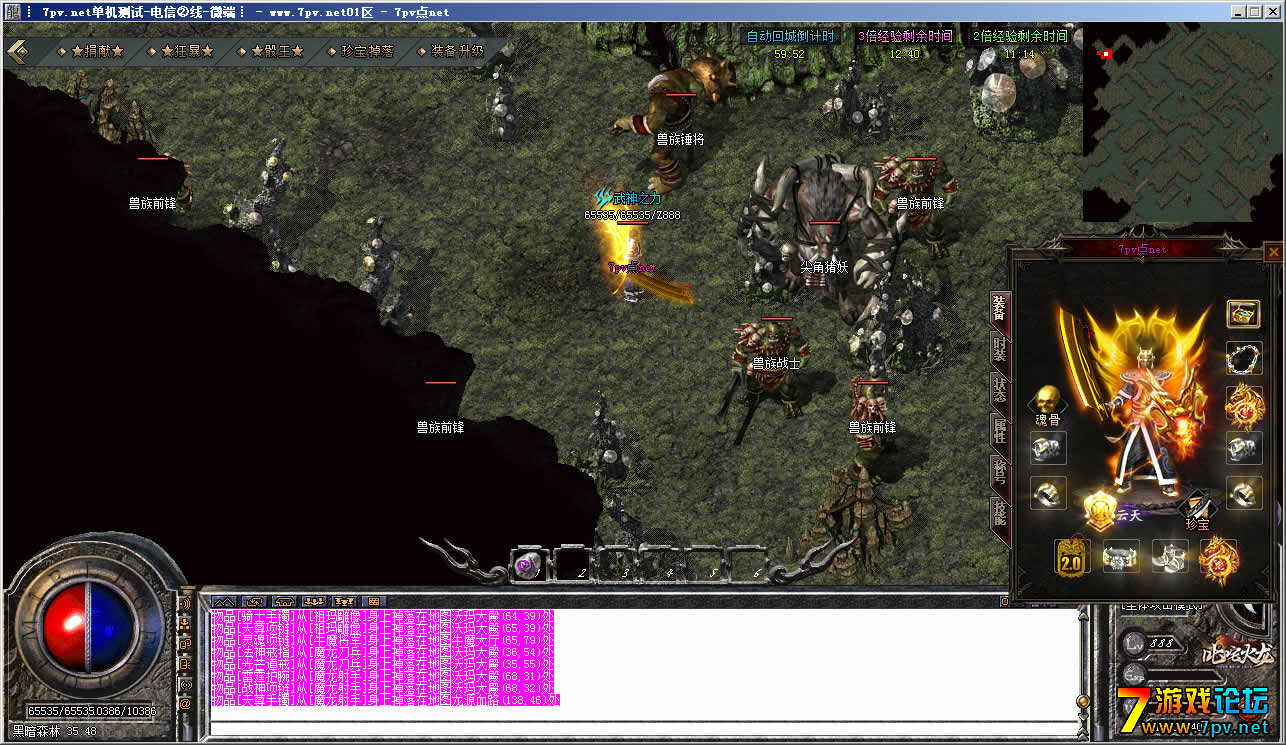Image resolution: width=1286 pixels, height=745 pixels.
Task: Toggle the broadcast chat channel button on sidebar
Action: 185,684
